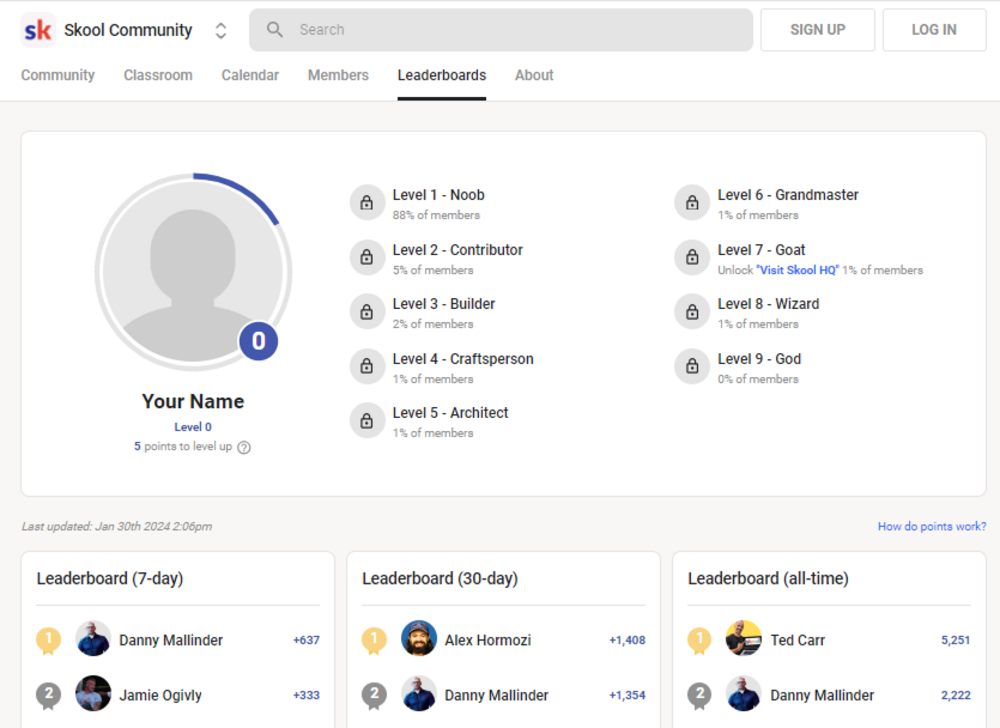Viewport: 1000px width, 728px height.
Task: Open the About tab
Action: (534, 75)
